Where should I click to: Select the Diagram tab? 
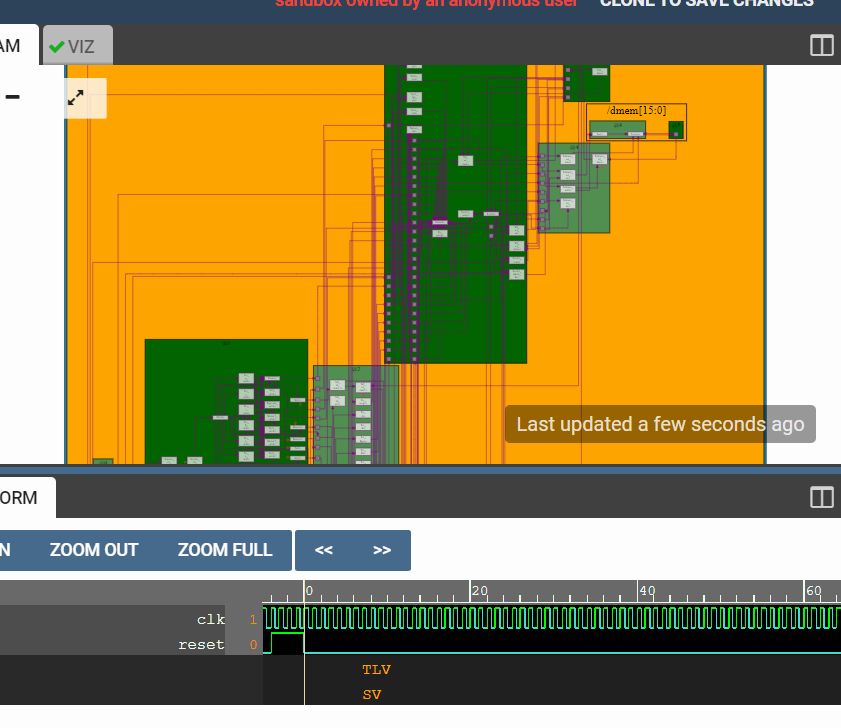click(x=18, y=46)
